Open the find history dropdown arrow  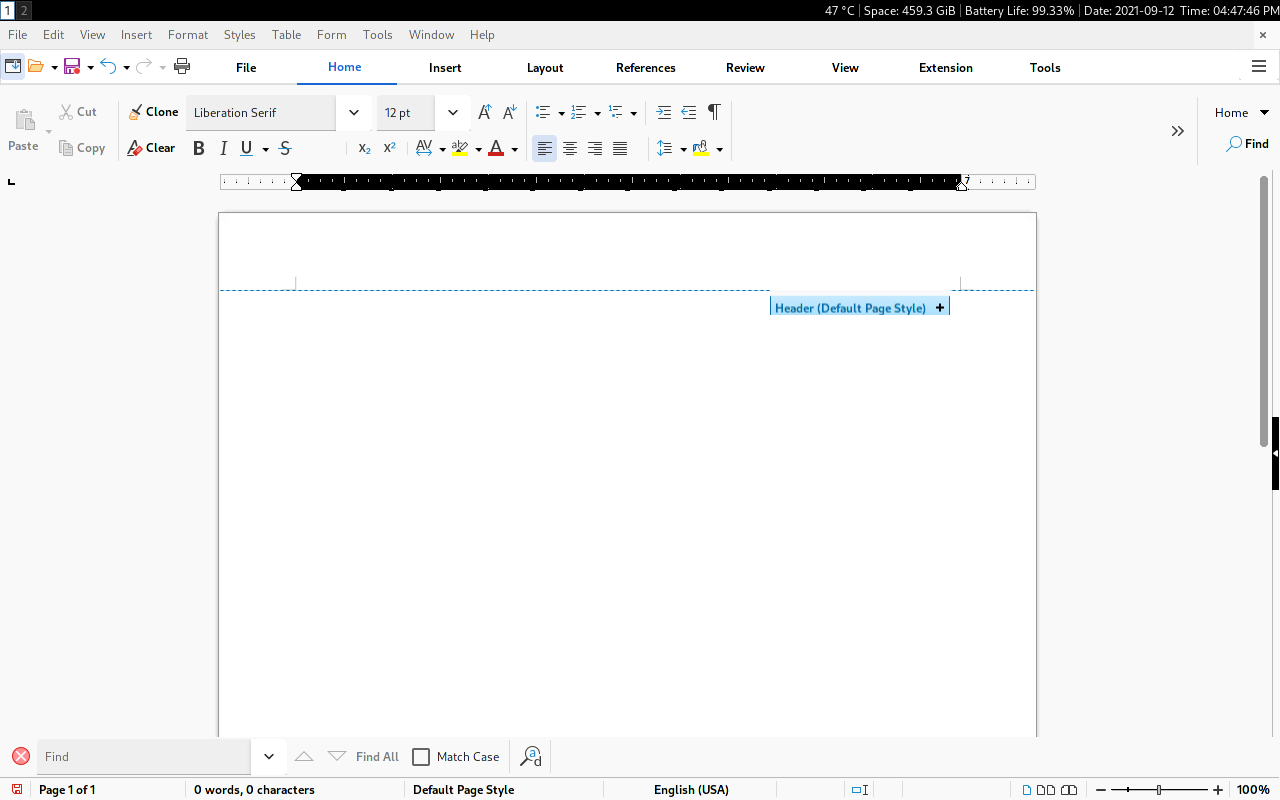pyautogui.click(x=268, y=757)
